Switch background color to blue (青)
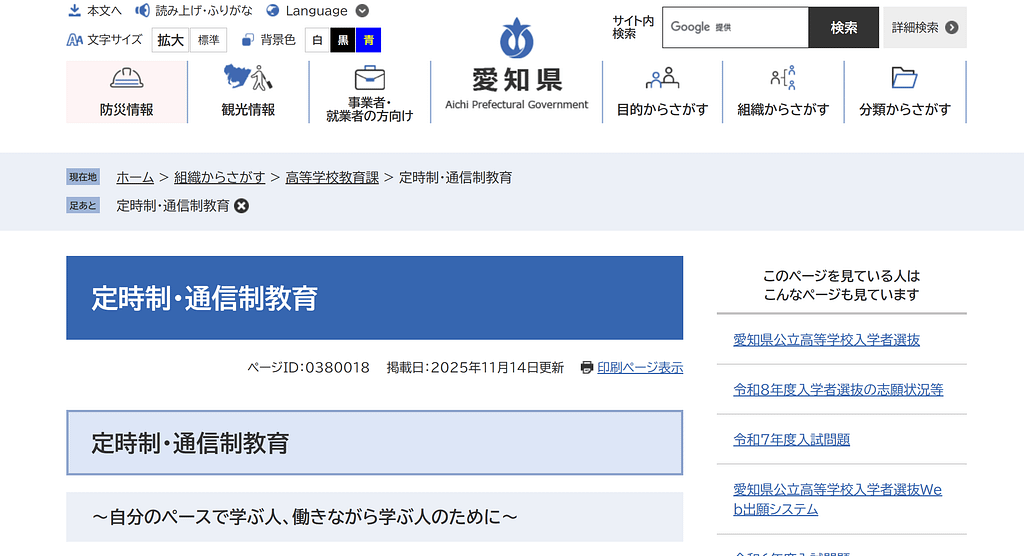This screenshot has width=1024, height=556. coord(369,40)
